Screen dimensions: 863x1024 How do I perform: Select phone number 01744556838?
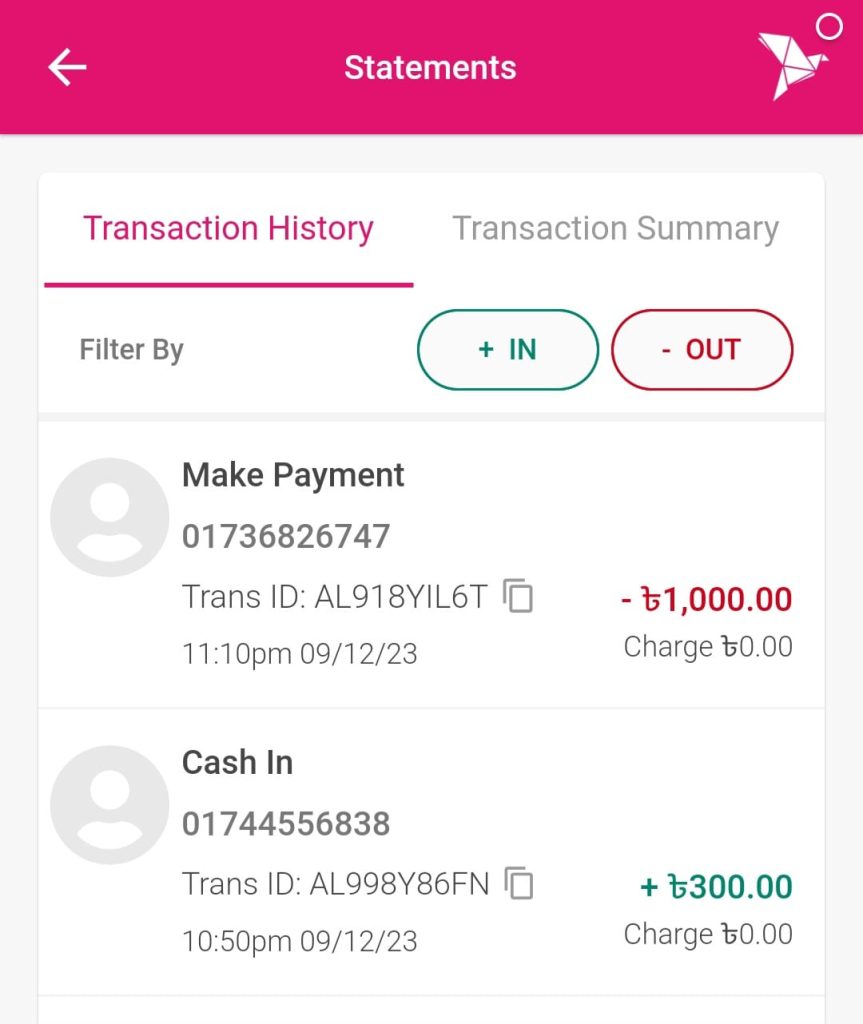(x=286, y=824)
